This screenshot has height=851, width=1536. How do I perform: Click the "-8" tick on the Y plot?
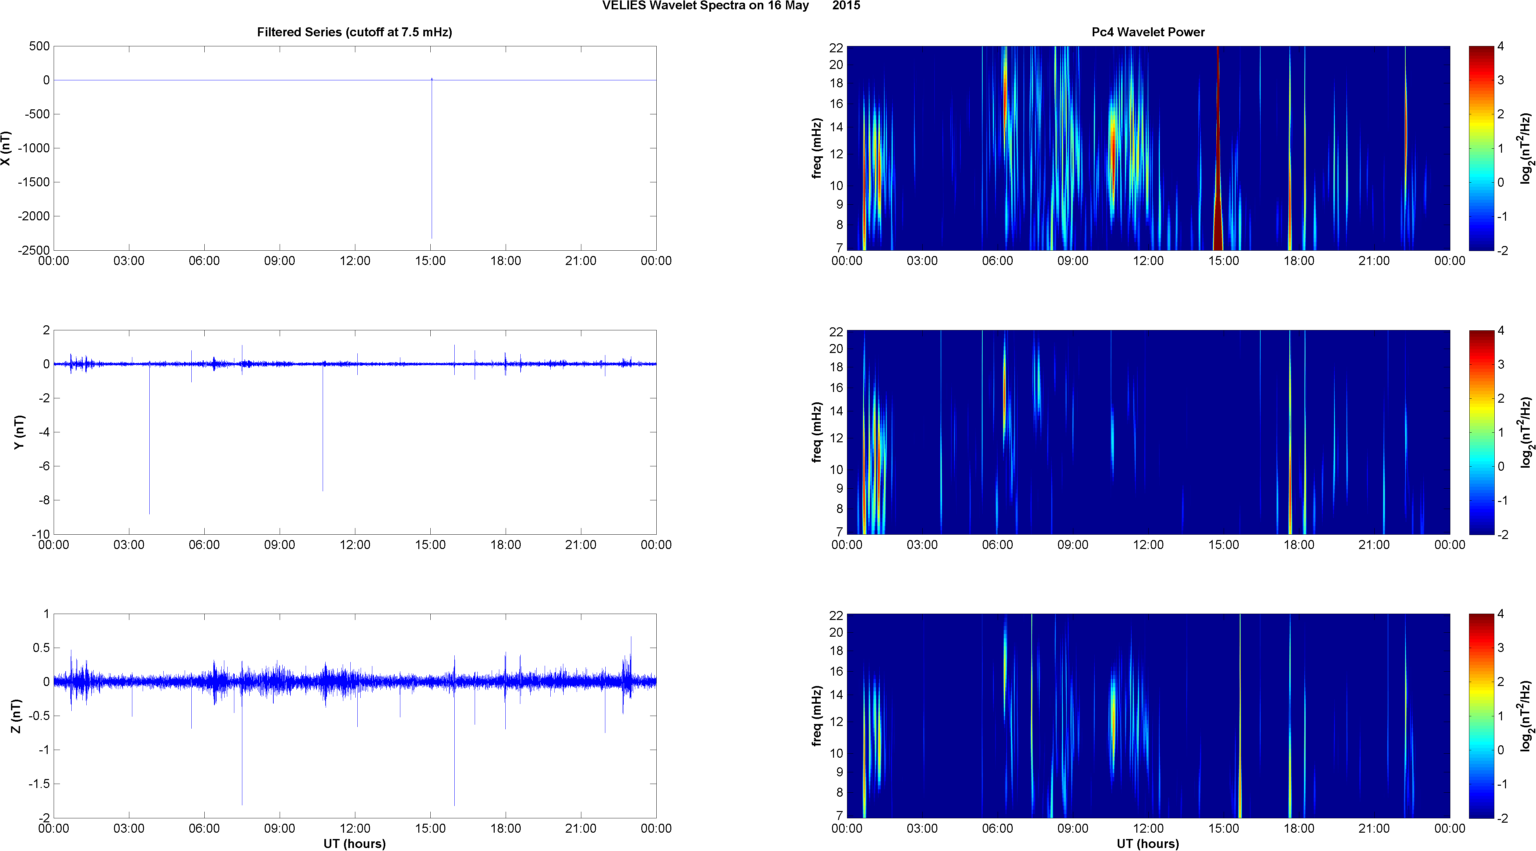click(x=43, y=500)
